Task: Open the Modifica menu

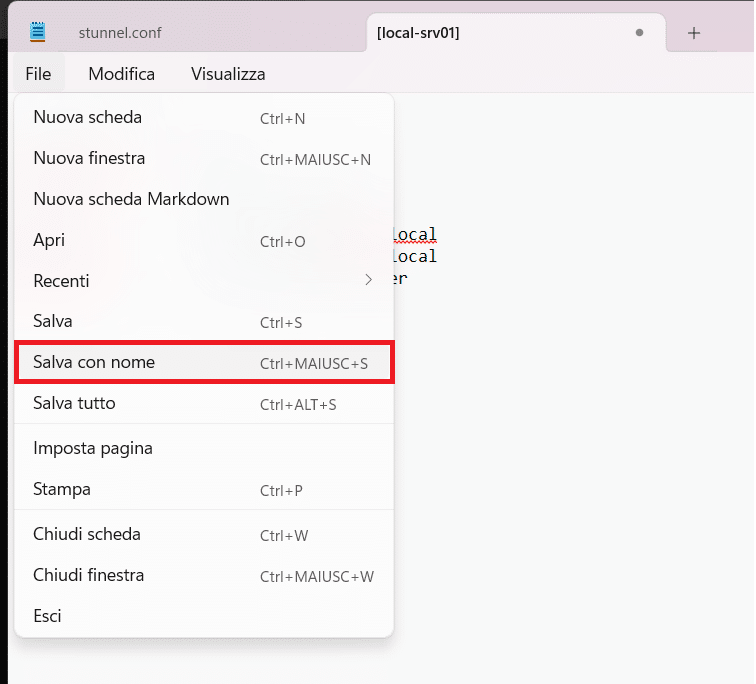Action: pyautogui.click(x=121, y=74)
